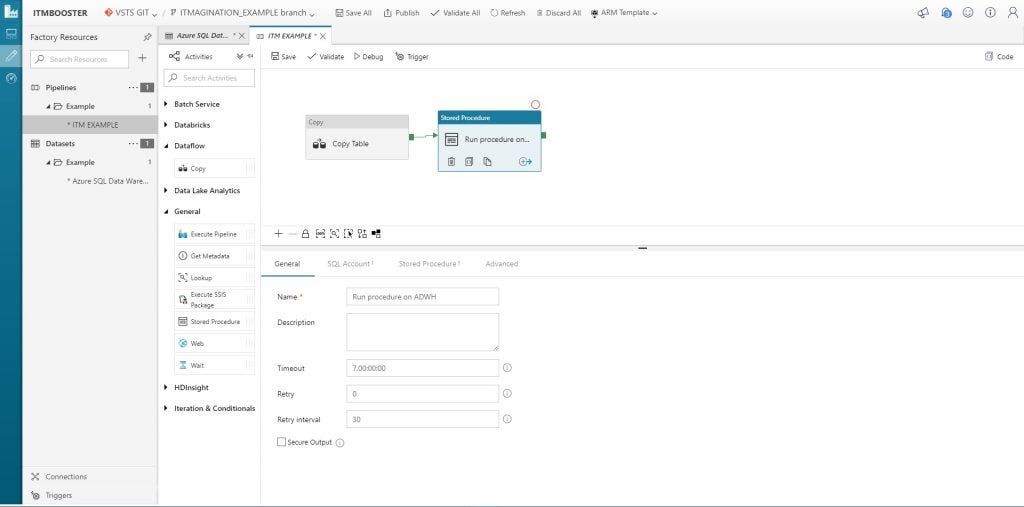Switch to the Stored Procedure properties tab
Image resolution: width=1024 pixels, height=507 pixels.
(x=429, y=264)
